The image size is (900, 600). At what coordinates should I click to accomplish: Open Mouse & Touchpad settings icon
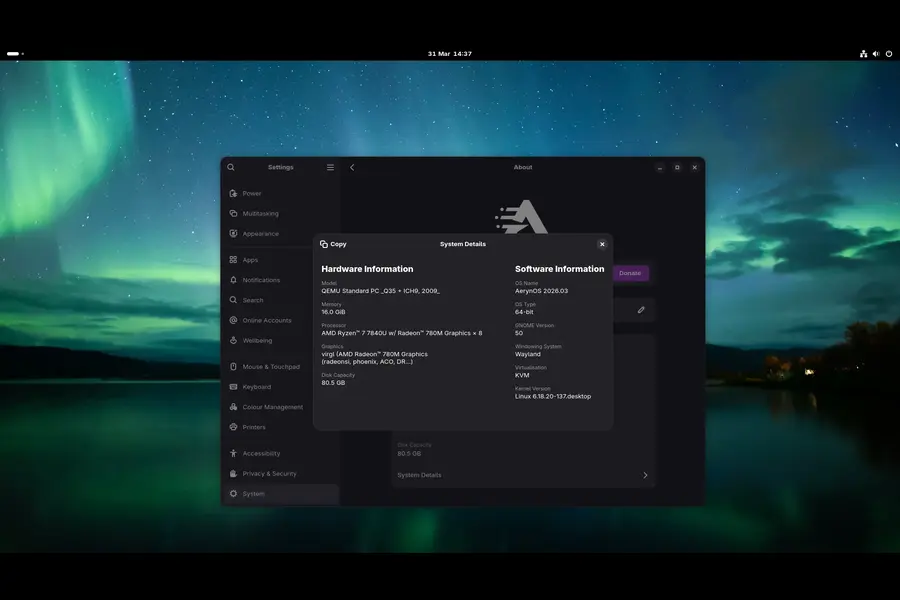click(x=232, y=366)
